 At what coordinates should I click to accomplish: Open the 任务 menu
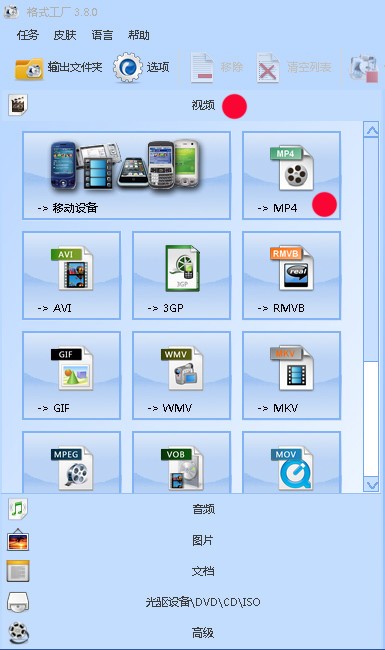(27, 35)
